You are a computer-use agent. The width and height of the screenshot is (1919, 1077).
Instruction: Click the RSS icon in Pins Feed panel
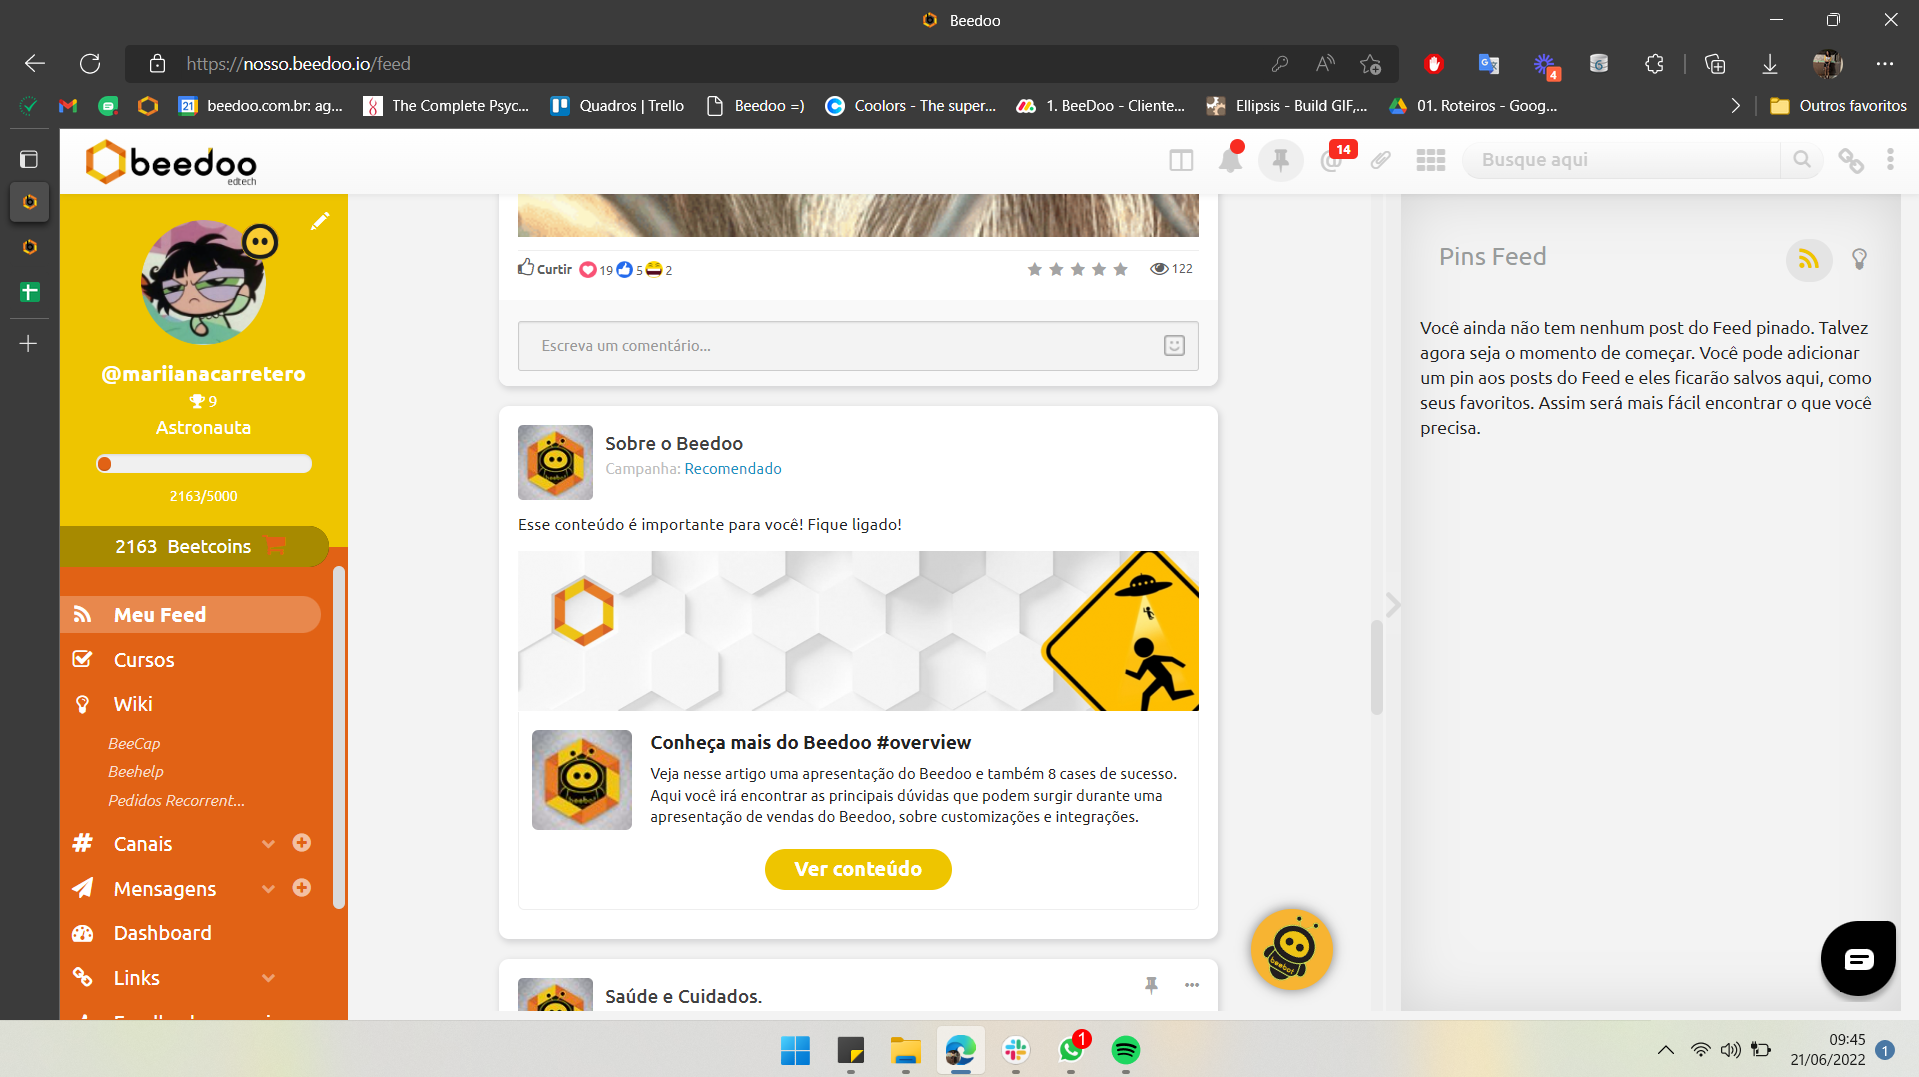1809,260
